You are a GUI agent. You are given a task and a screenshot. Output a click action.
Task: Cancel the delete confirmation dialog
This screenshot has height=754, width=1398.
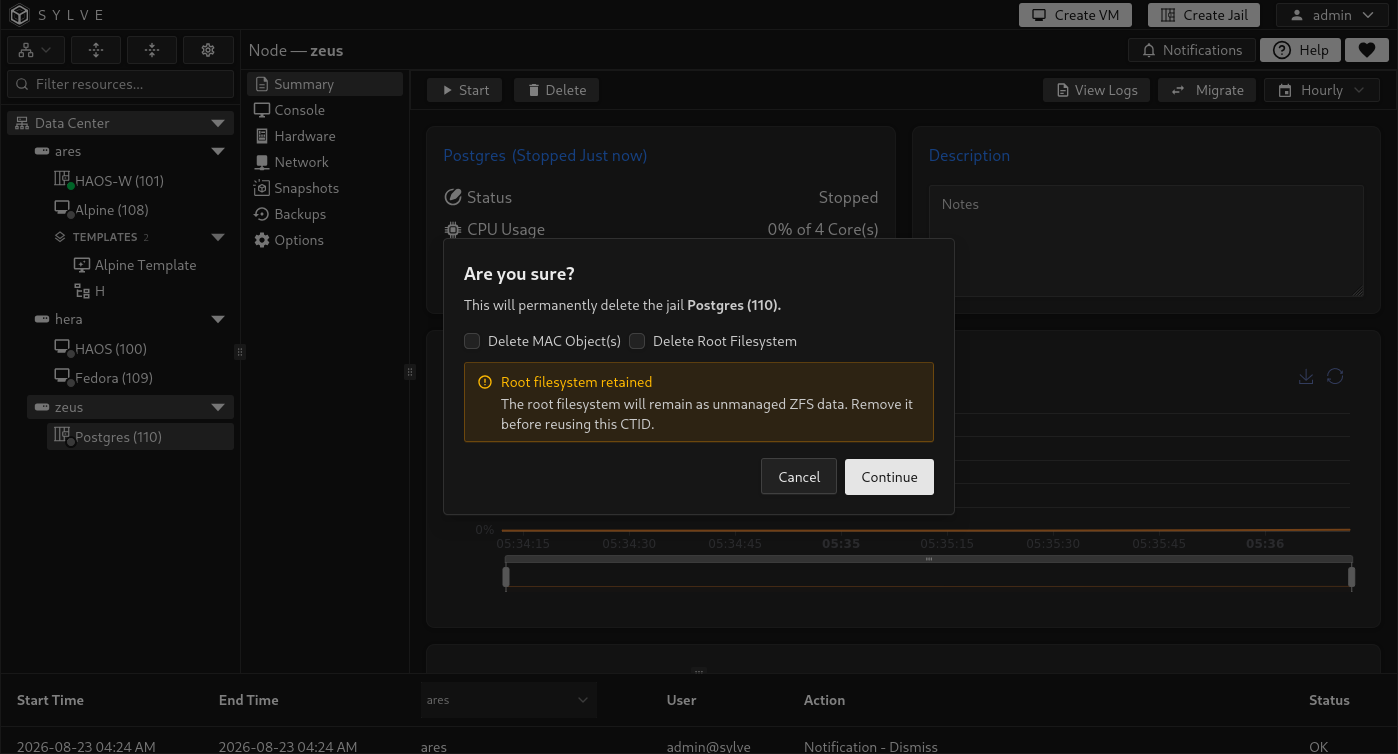click(x=799, y=477)
